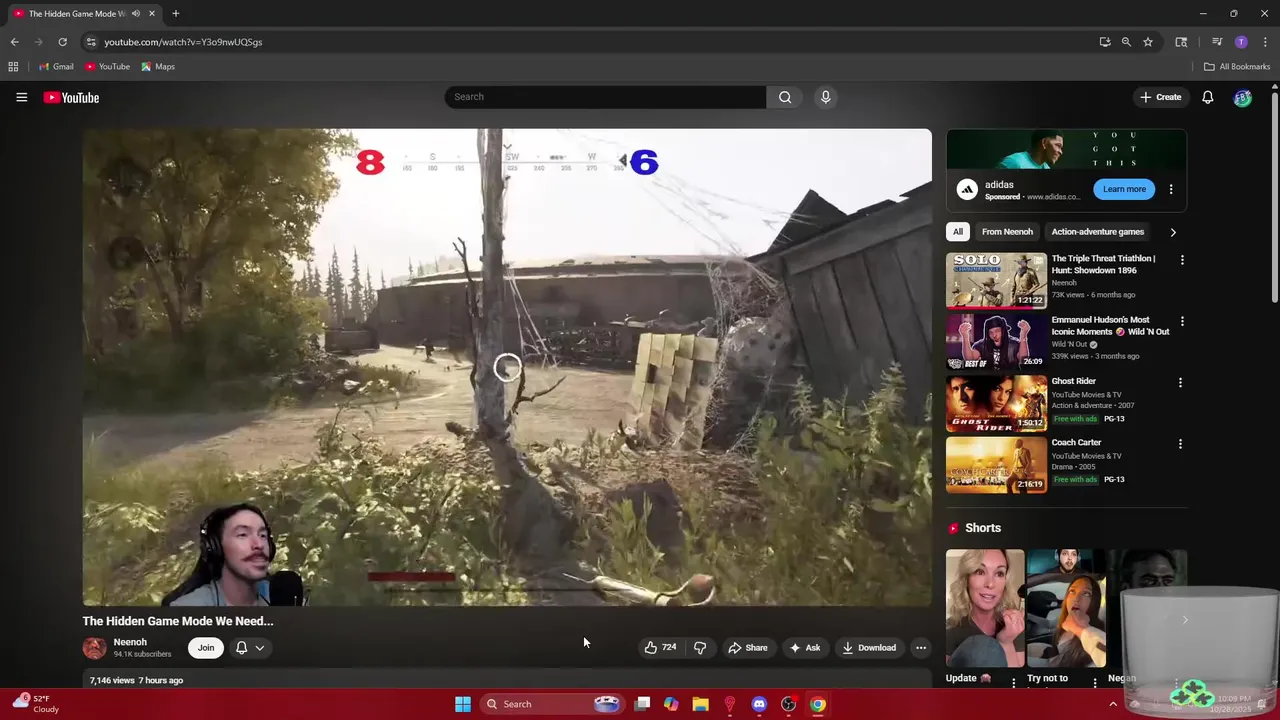This screenshot has width=1280, height=720.
Task: Click the search magnifier button
Action: click(x=785, y=97)
